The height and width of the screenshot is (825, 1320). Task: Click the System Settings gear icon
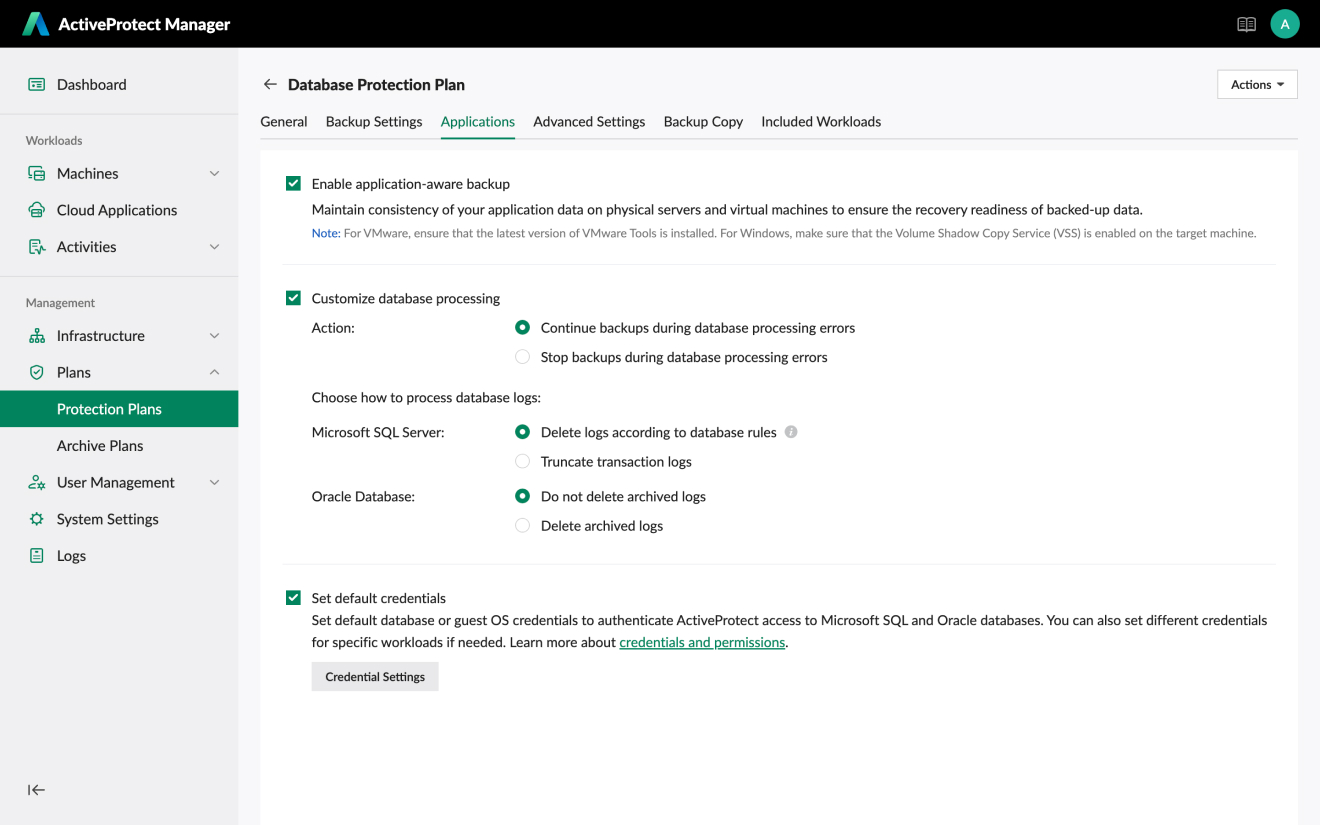[37, 519]
